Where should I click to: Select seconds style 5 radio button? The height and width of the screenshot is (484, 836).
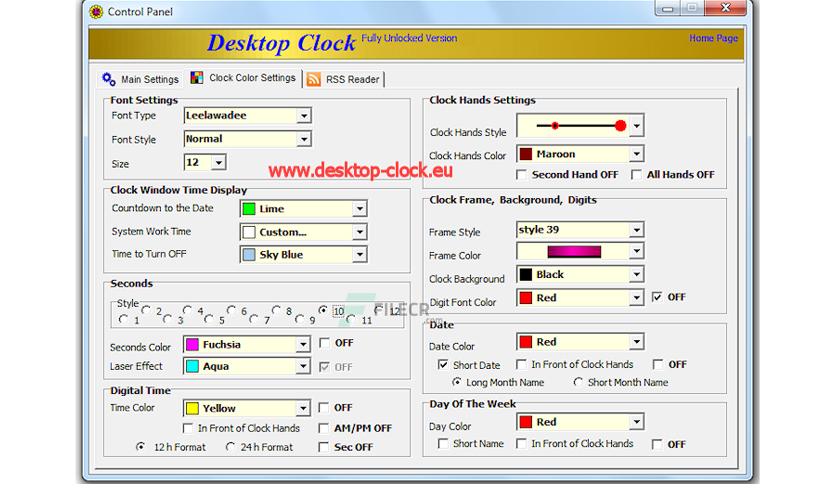pyautogui.click(x=209, y=319)
